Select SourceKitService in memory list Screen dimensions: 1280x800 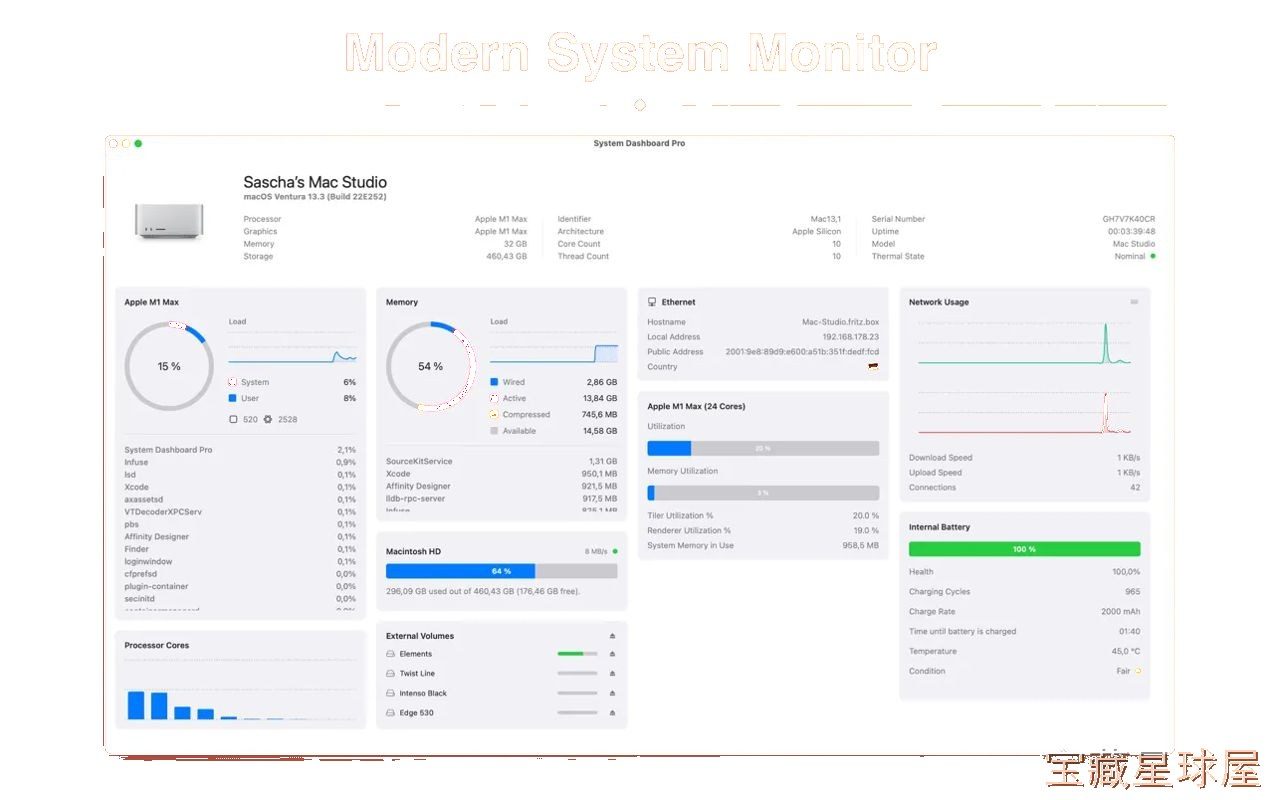point(502,461)
